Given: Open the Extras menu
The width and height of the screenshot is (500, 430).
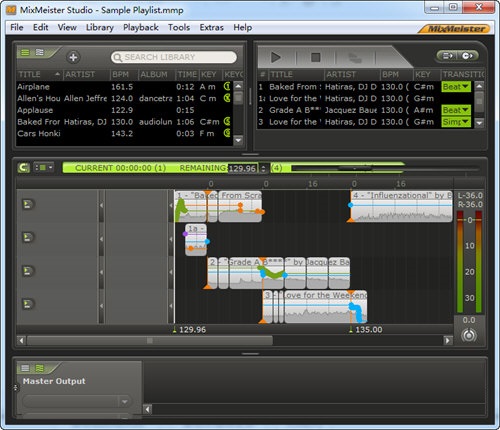Looking at the screenshot, I should pyautogui.click(x=211, y=27).
